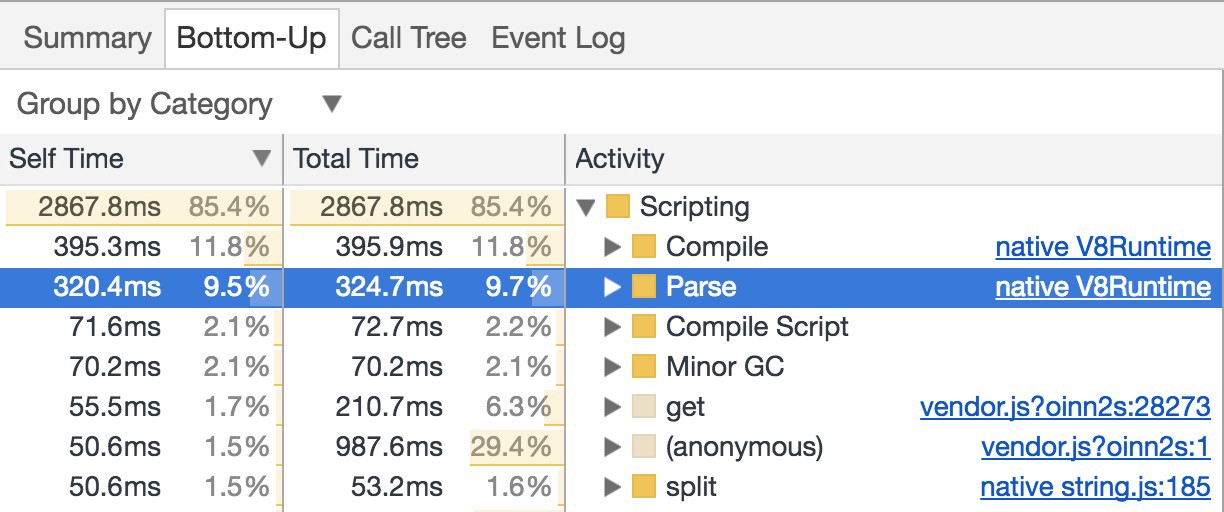Follow the native string.js:185 link
Viewport: 1224px width, 512px height.
click(1095, 487)
